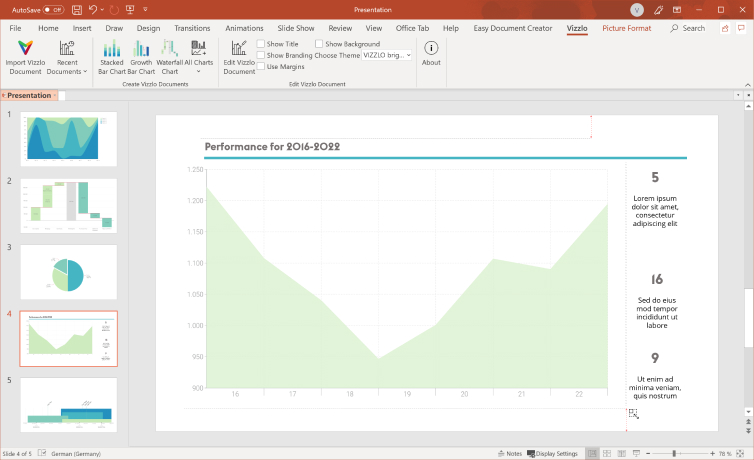Select the Presentation document tab
Screen dimensions: 754x460
coord(29,95)
